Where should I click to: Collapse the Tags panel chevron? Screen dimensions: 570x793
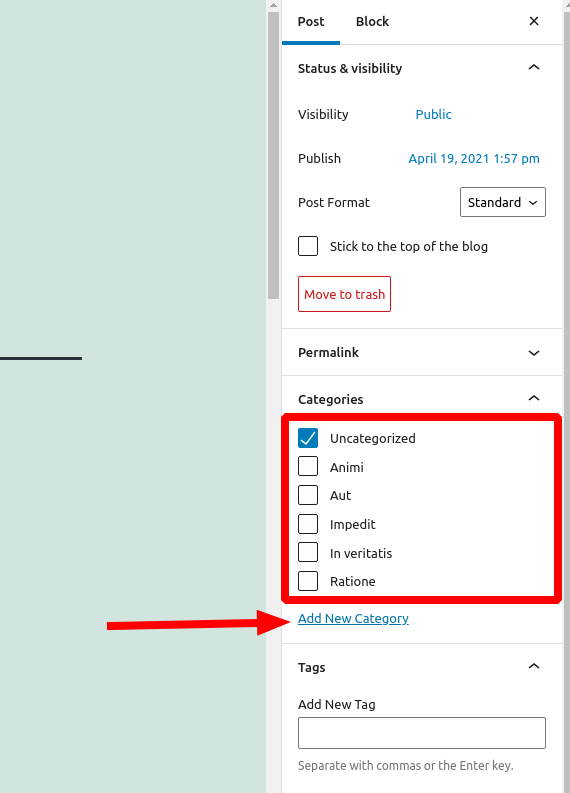(x=534, y=667)
